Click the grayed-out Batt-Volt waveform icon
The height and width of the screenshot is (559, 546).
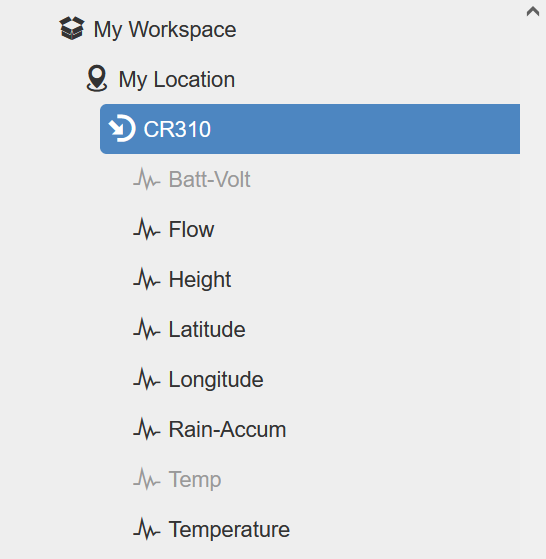pos(146,179)
